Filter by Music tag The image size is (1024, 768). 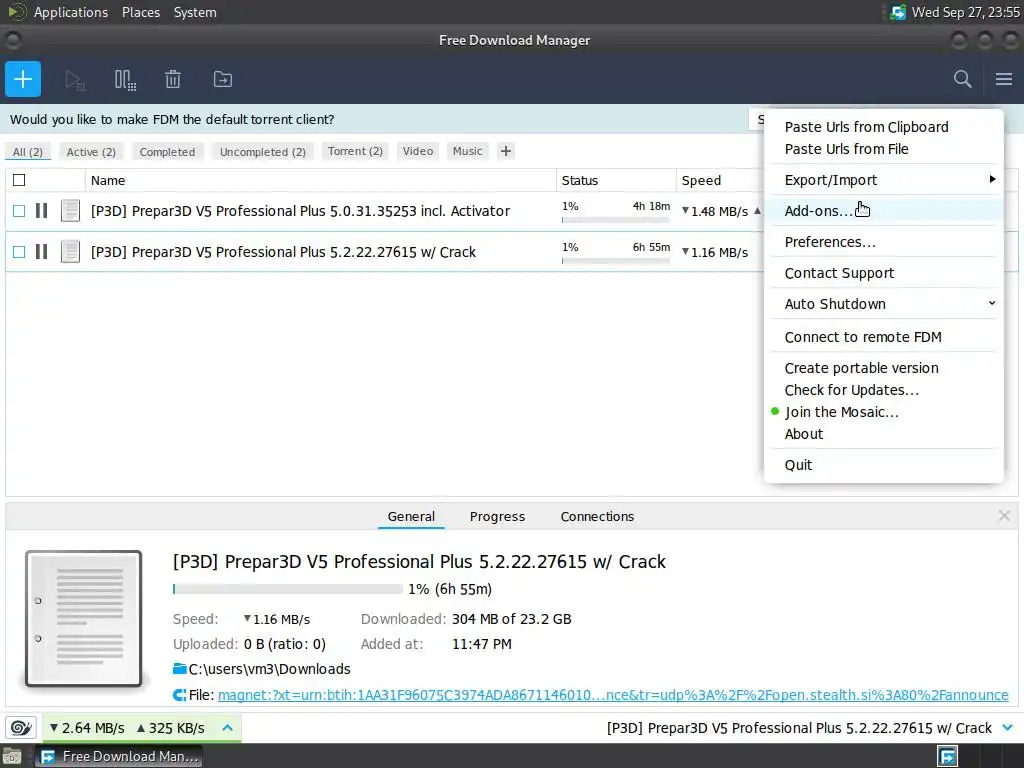[468, 151]
